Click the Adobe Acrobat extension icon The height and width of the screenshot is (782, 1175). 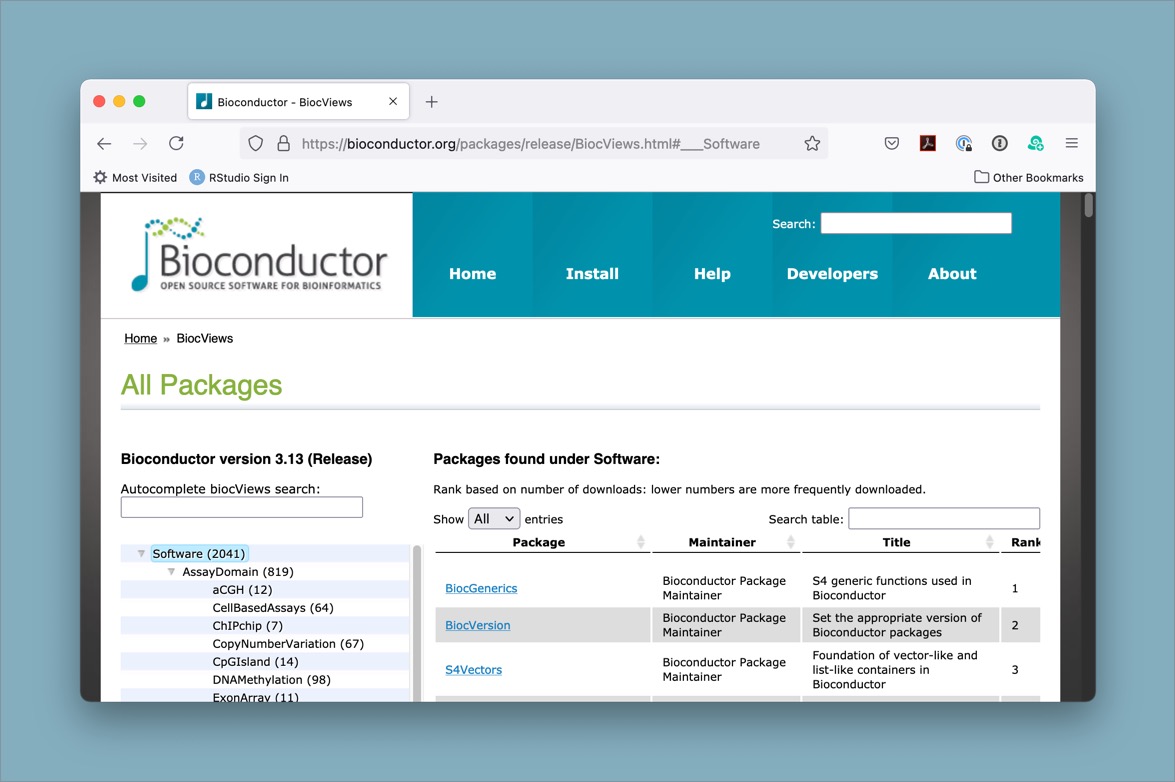[927, 144]
